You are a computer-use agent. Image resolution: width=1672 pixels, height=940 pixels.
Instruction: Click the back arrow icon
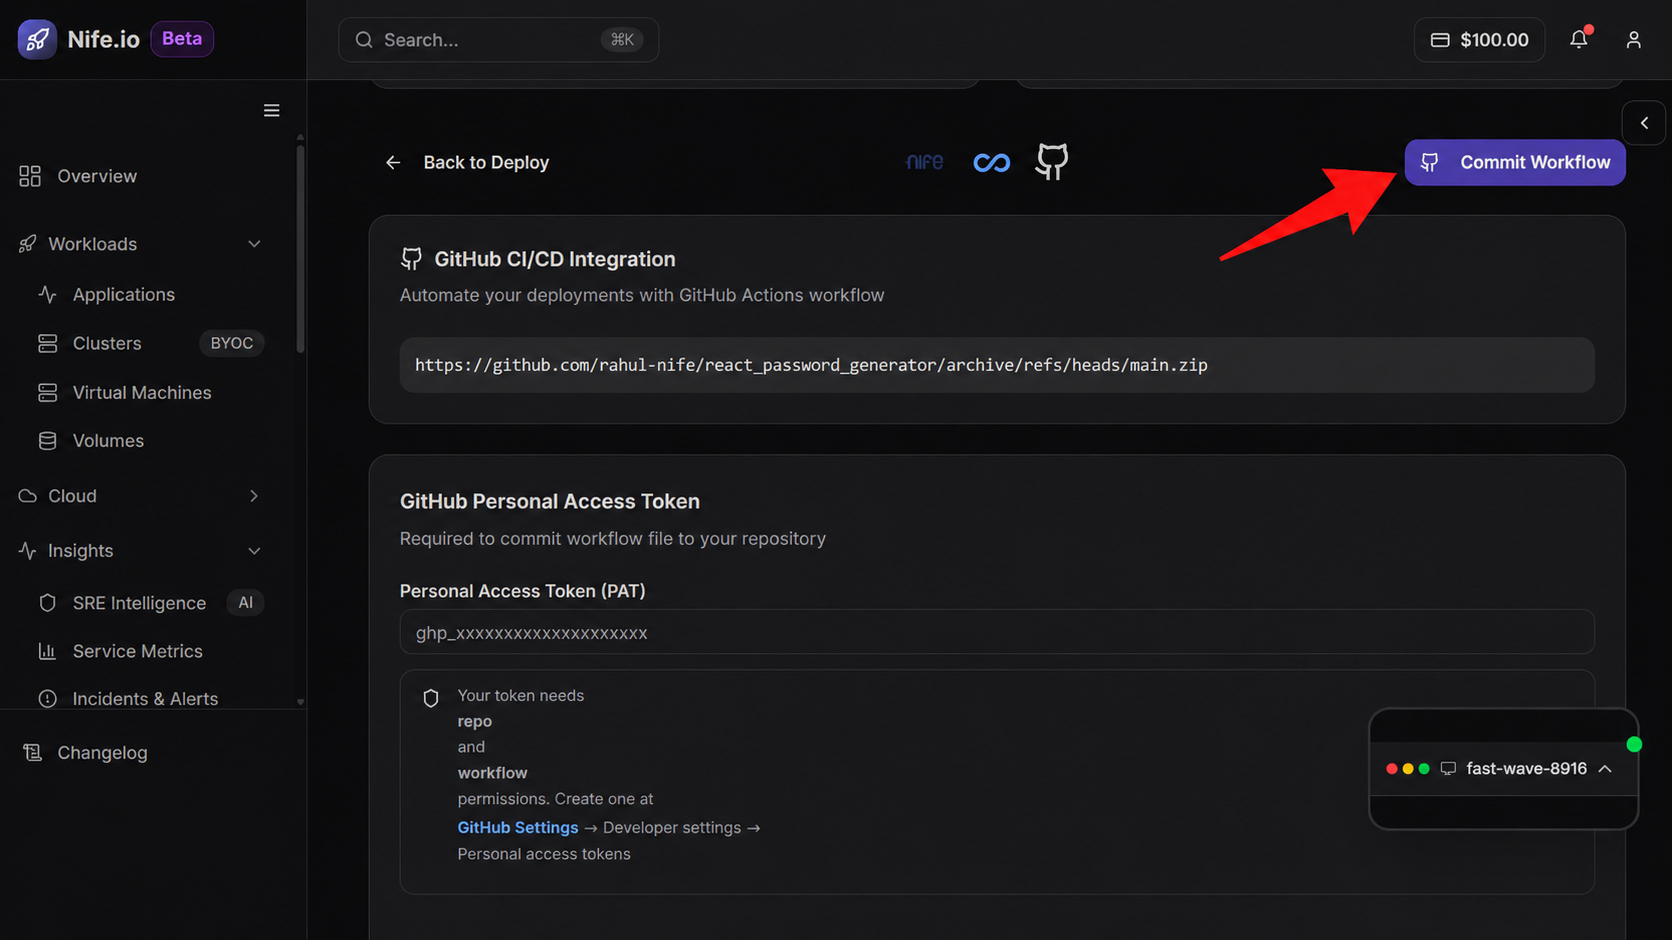pyautogui.click(x=393, y=162)
